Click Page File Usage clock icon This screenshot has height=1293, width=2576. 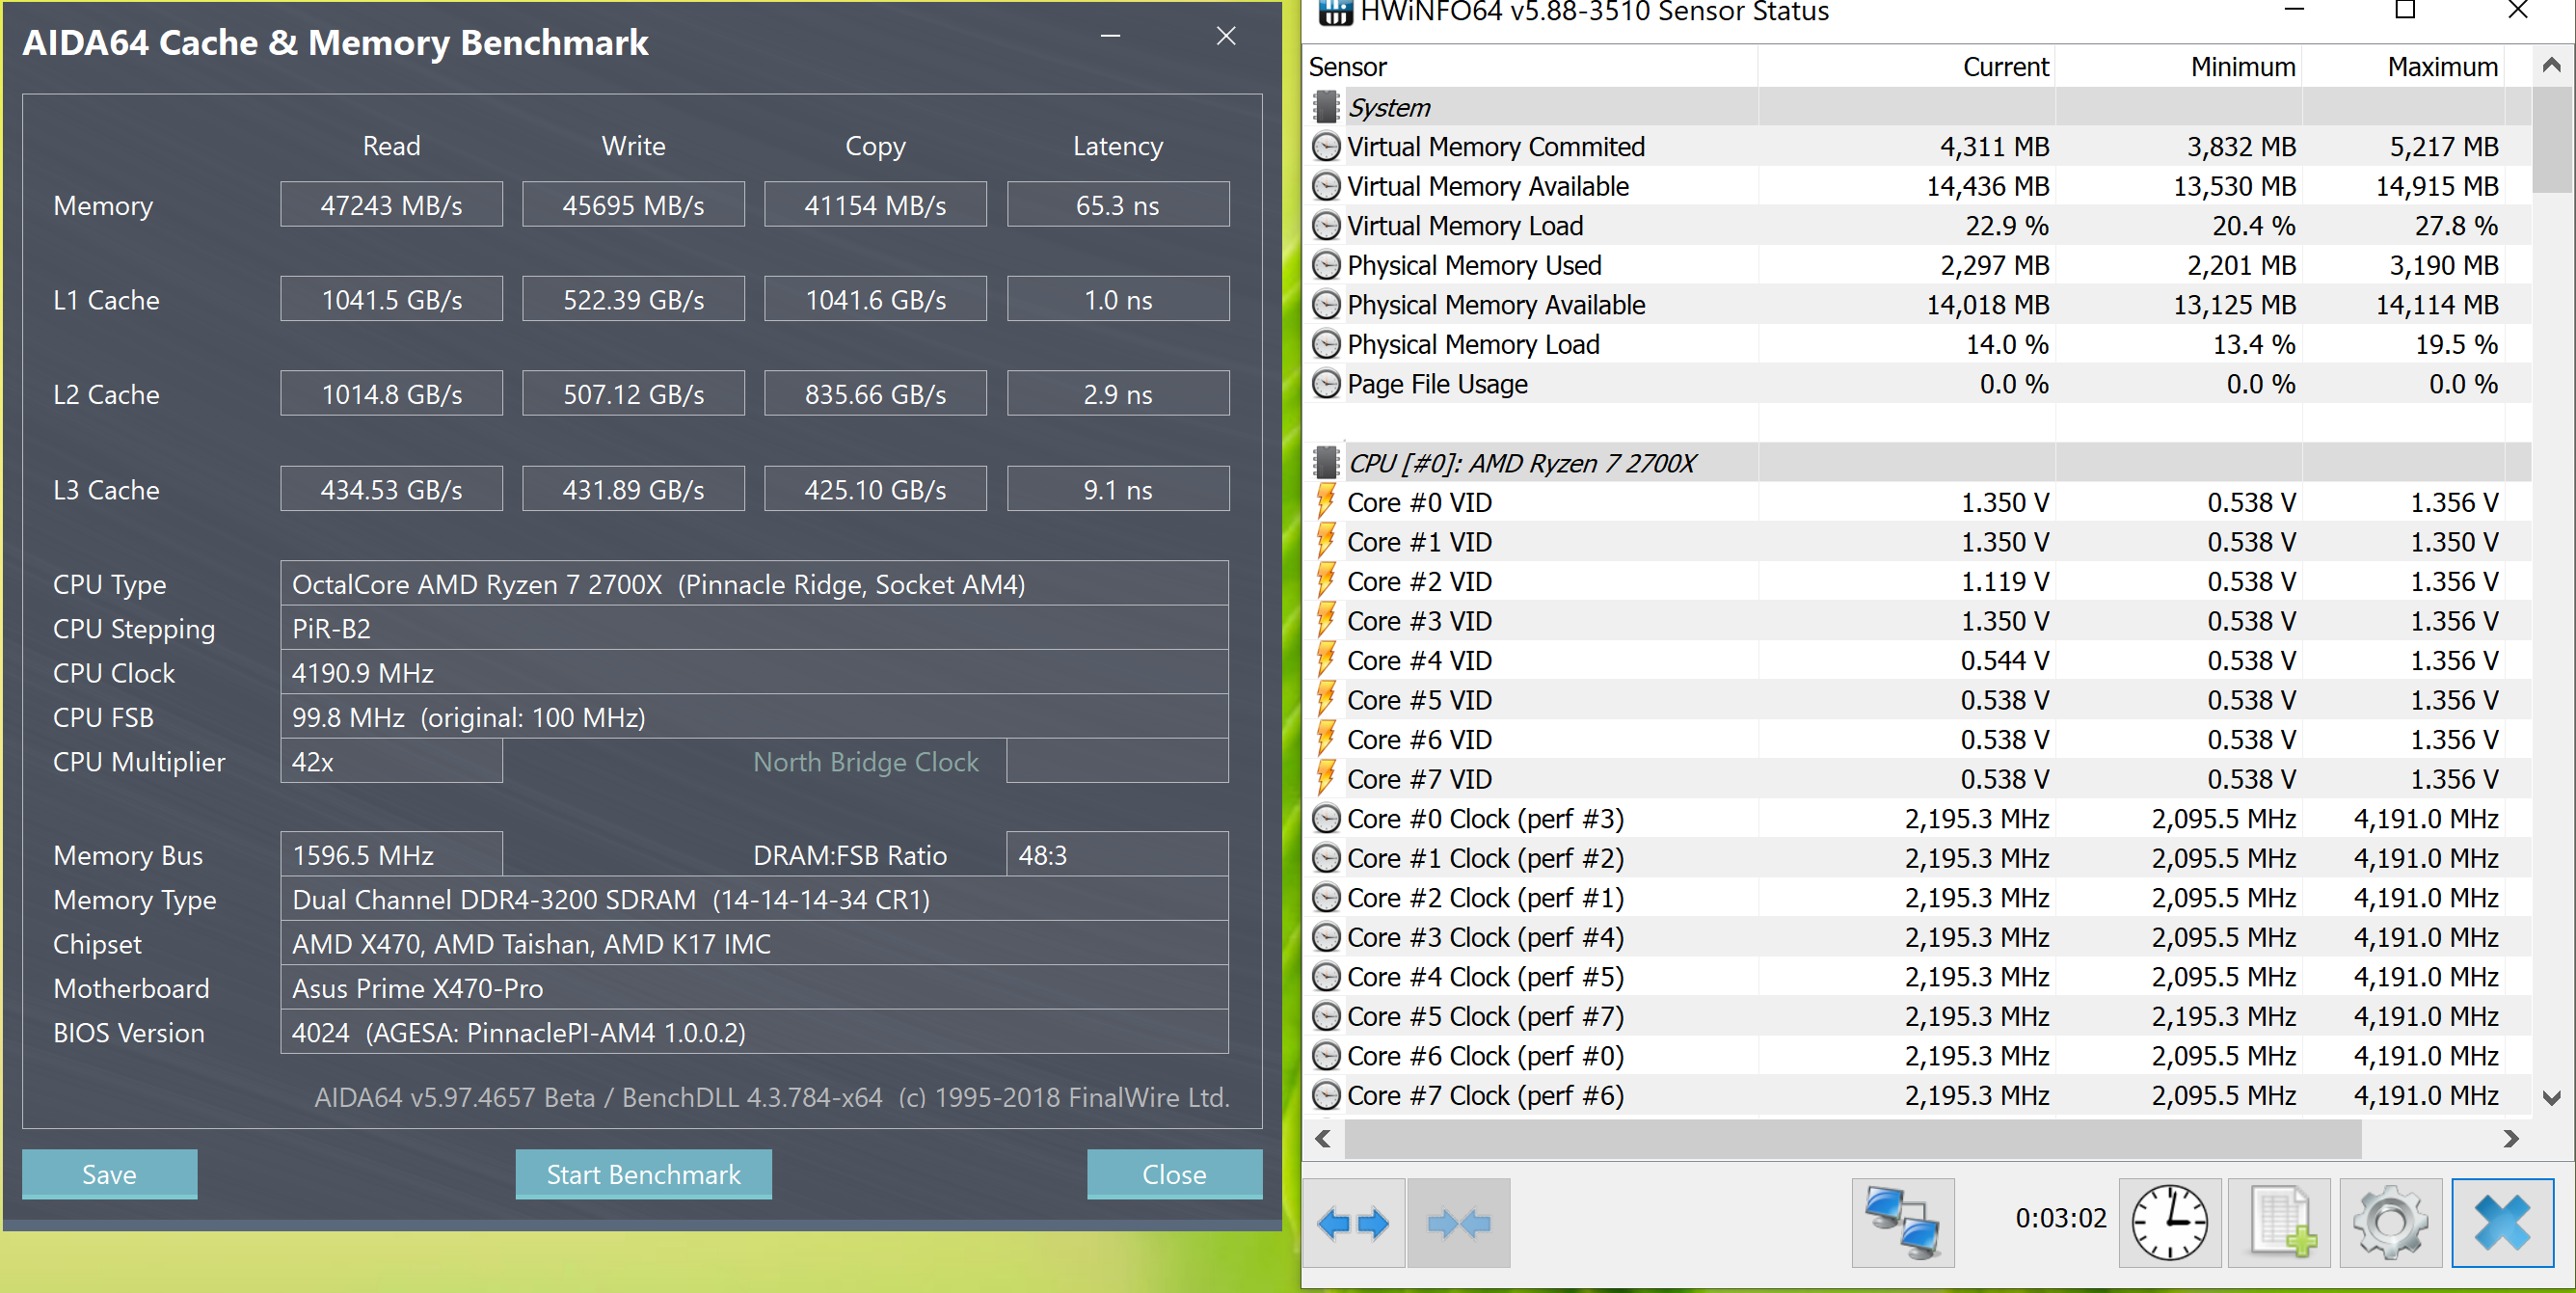(x=1326, y=384)
